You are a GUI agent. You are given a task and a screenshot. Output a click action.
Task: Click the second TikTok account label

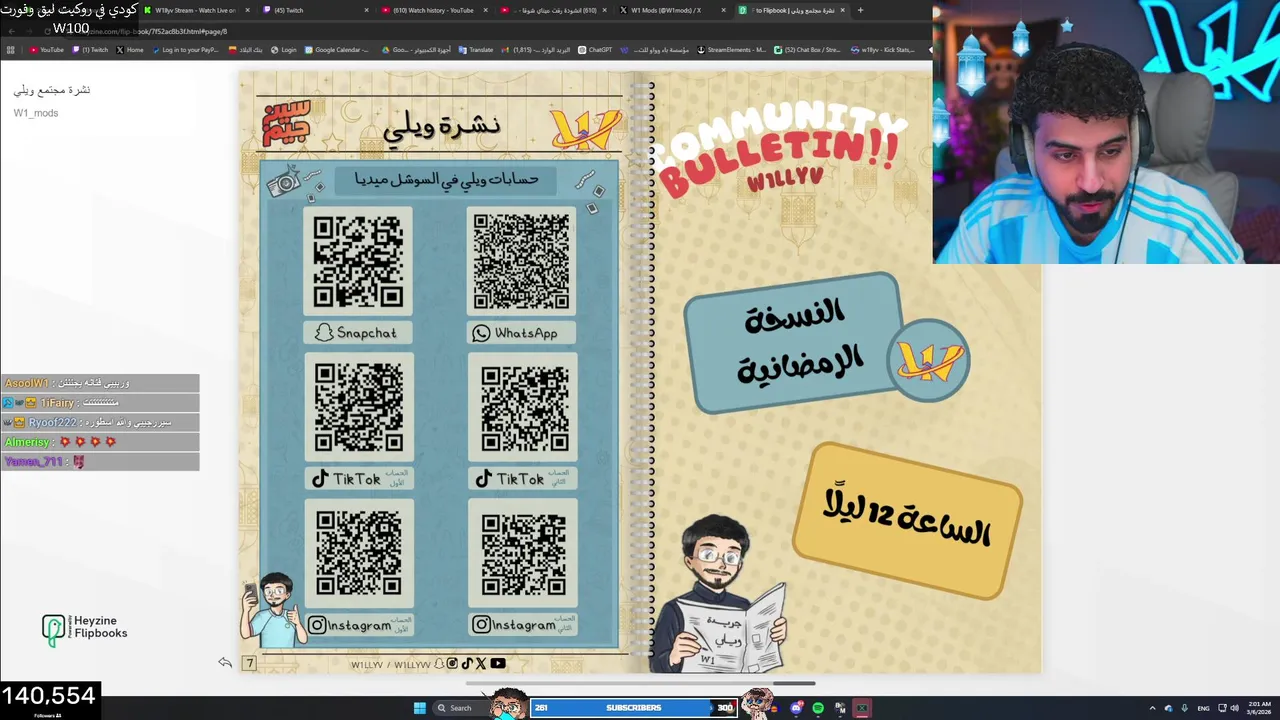pyautogui.click(x=522, y=479)
